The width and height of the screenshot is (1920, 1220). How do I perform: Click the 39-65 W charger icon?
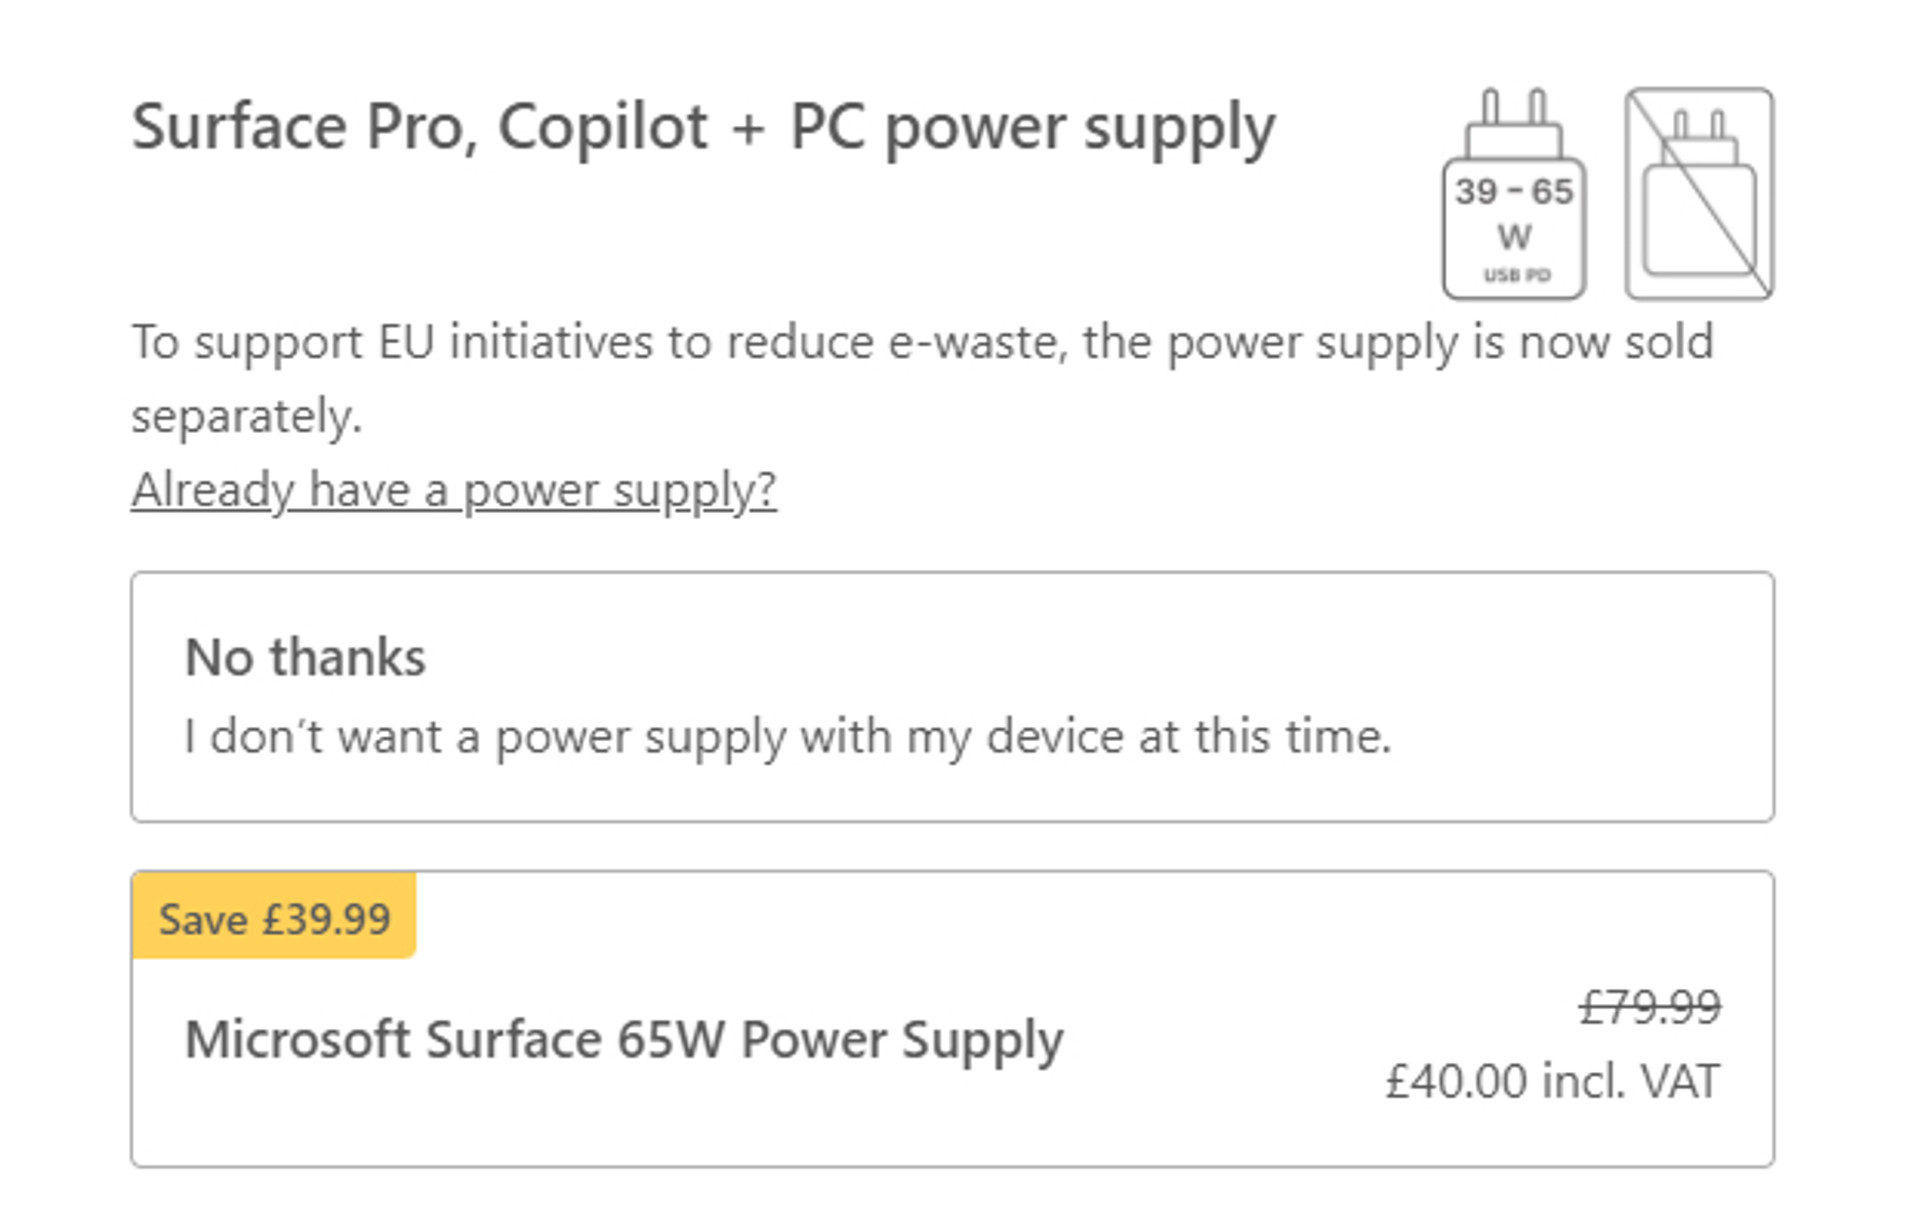(x=1514, y=194)
